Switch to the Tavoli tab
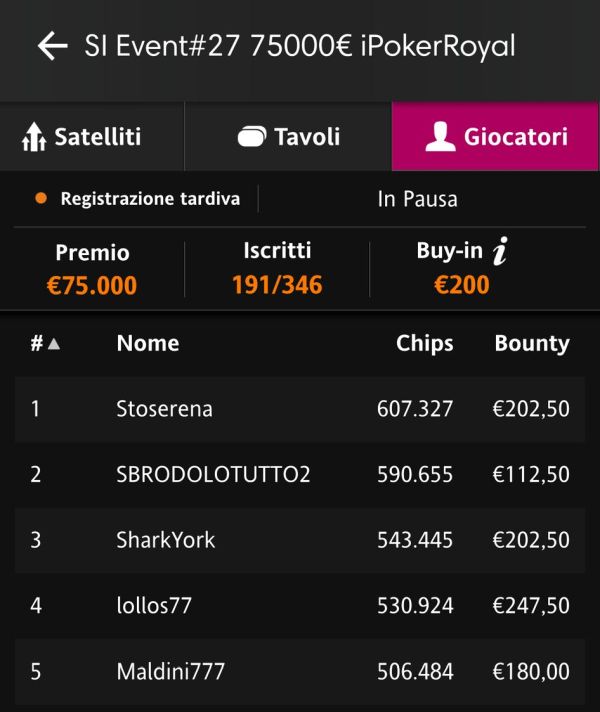Image resolution: width=600 pixels, height=712 pixels. [288, 137]
